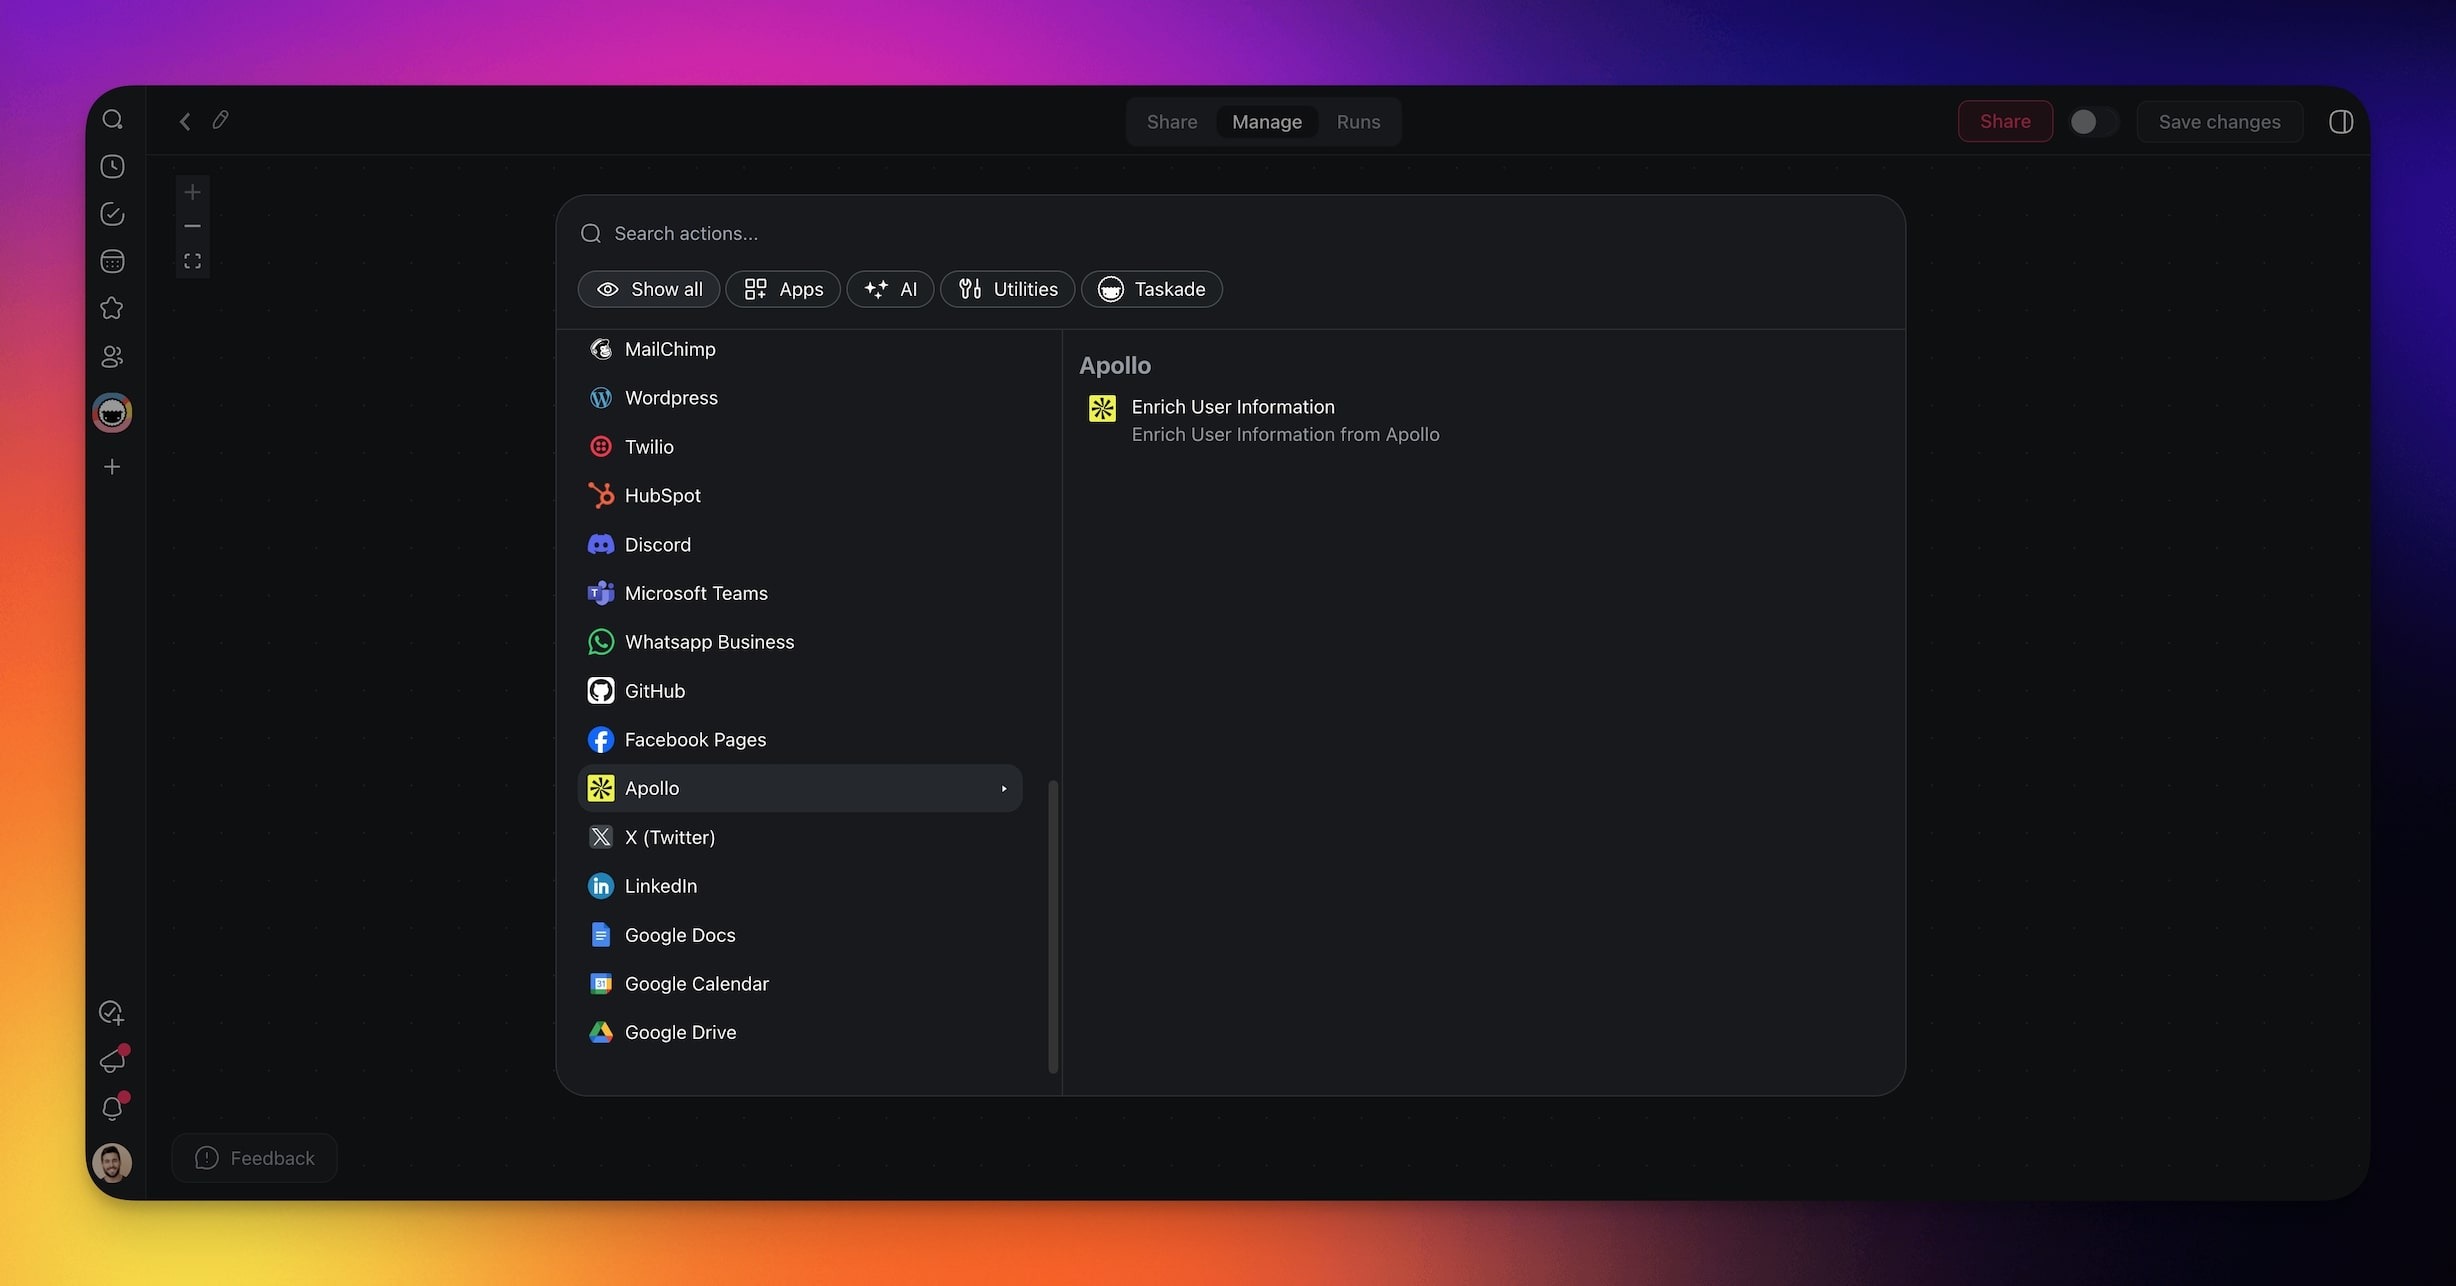Image resolution: width=2456 pixels, height=1286 pixels.
Task: Click the app list scrollbar
Action: point(1053,925)
